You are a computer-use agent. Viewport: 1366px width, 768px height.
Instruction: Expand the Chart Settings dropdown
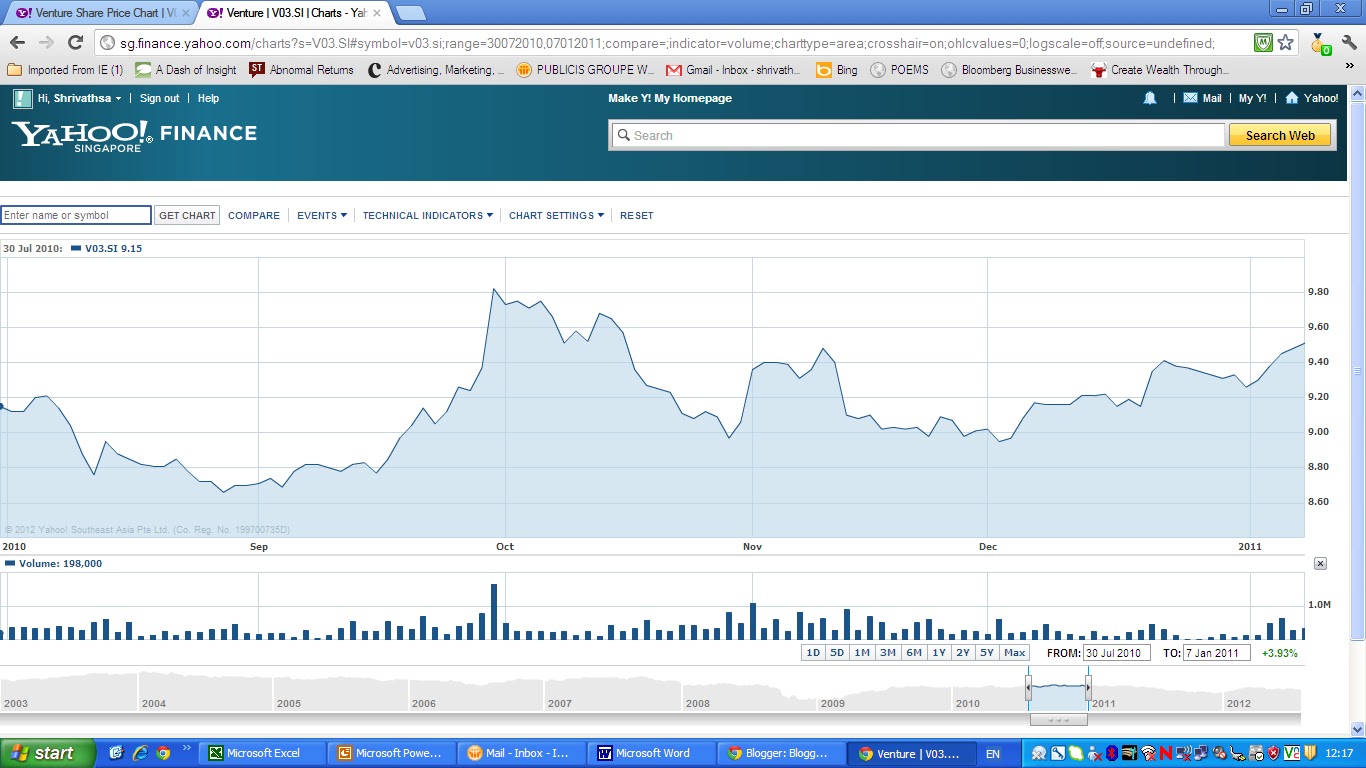click(556, 215)
